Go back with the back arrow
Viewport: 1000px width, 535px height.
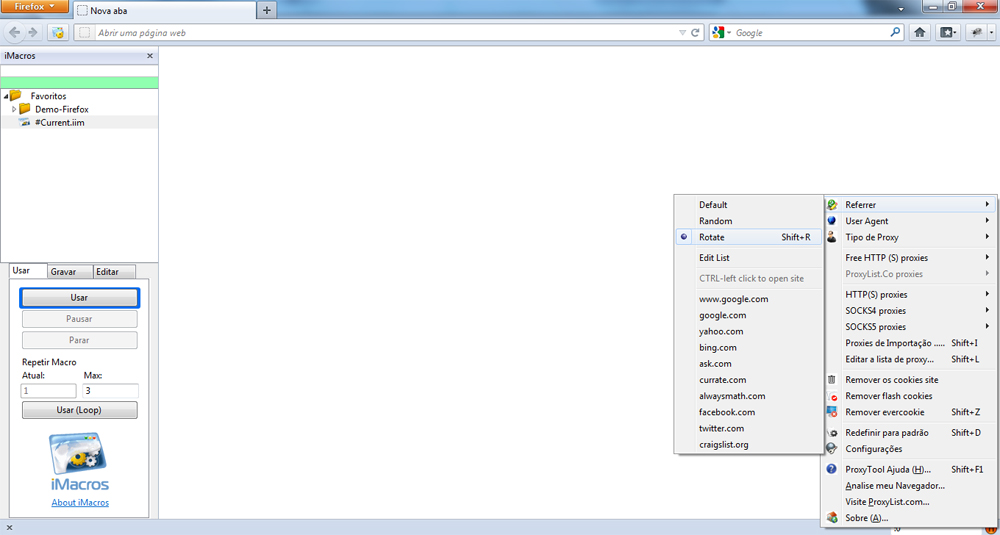[x=14, y=33]
